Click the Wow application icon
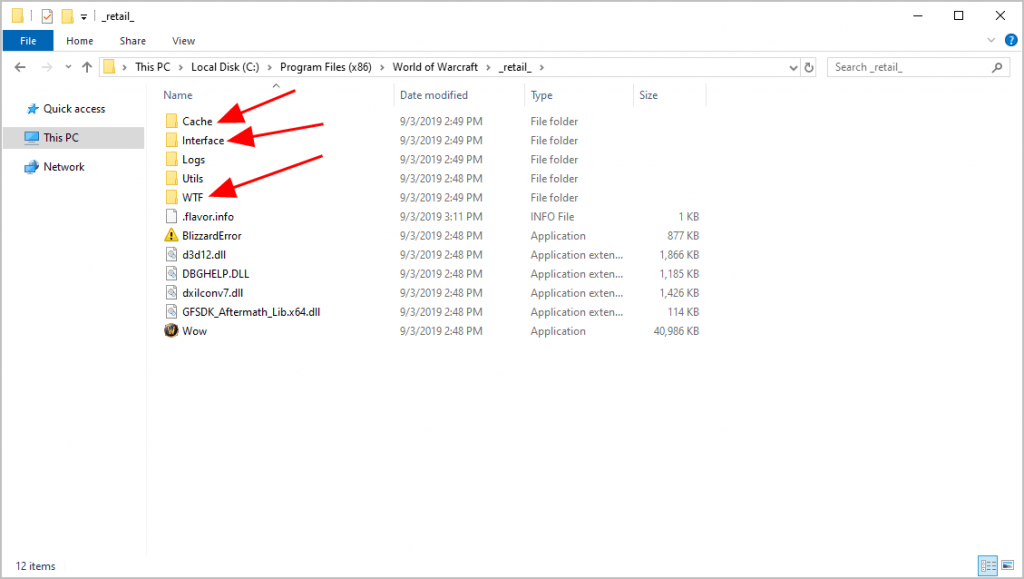The height and width of the screenshot is (579, 1024). click(171, 330)
